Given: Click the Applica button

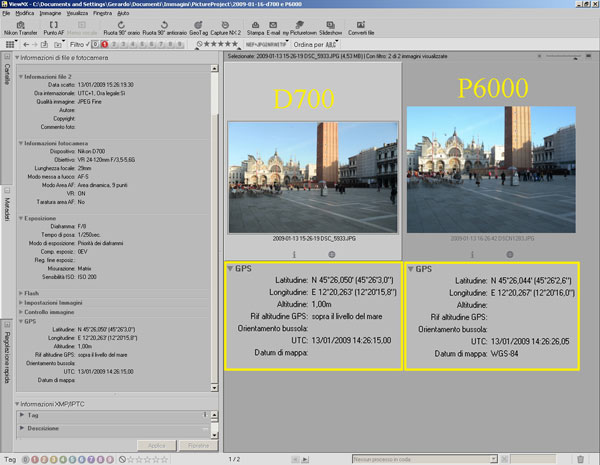Looking at the screenshot, I should [x=157, y=446].
